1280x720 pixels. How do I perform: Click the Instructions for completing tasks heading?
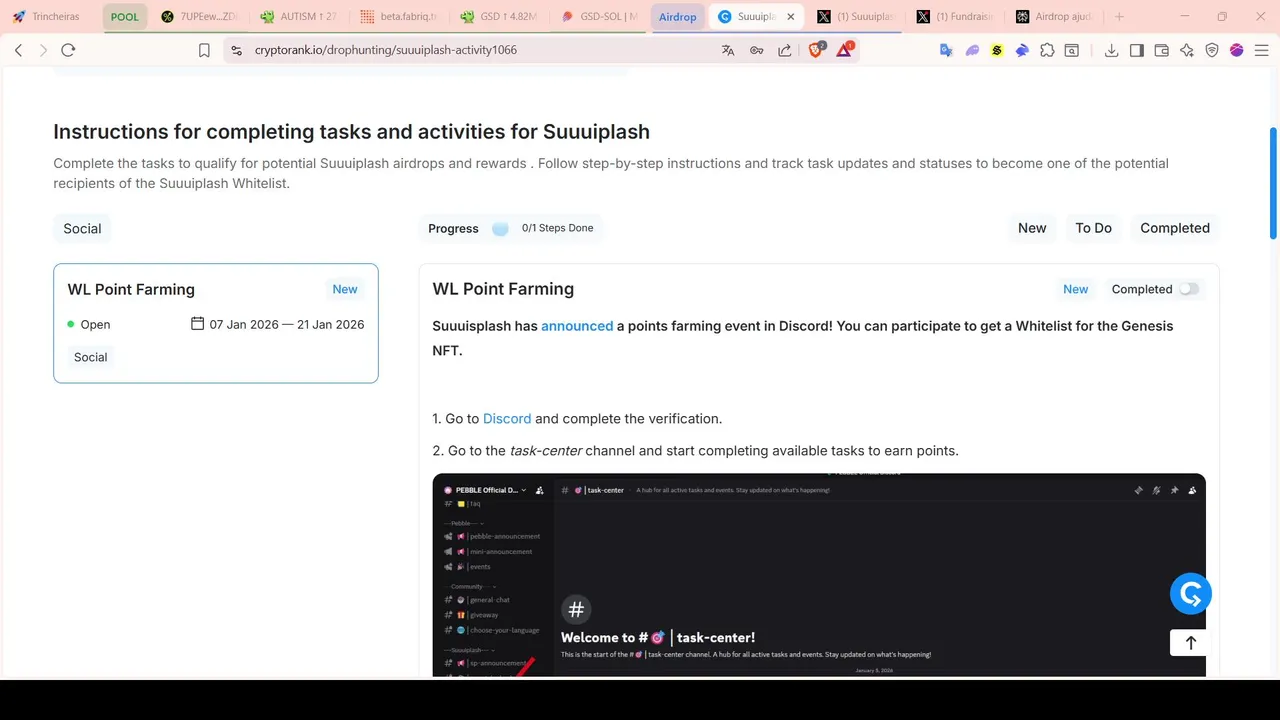point(351,132)
